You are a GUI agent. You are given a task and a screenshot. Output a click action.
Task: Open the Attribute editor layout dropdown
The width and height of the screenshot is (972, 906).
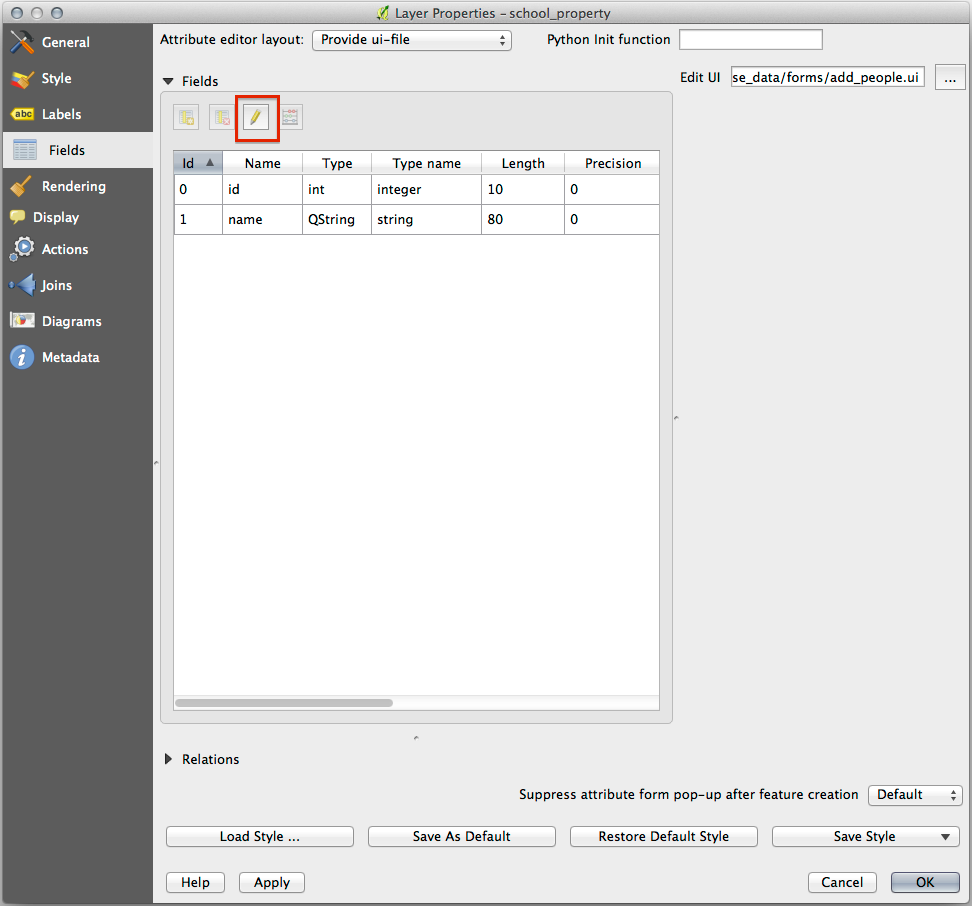[411, 40]
